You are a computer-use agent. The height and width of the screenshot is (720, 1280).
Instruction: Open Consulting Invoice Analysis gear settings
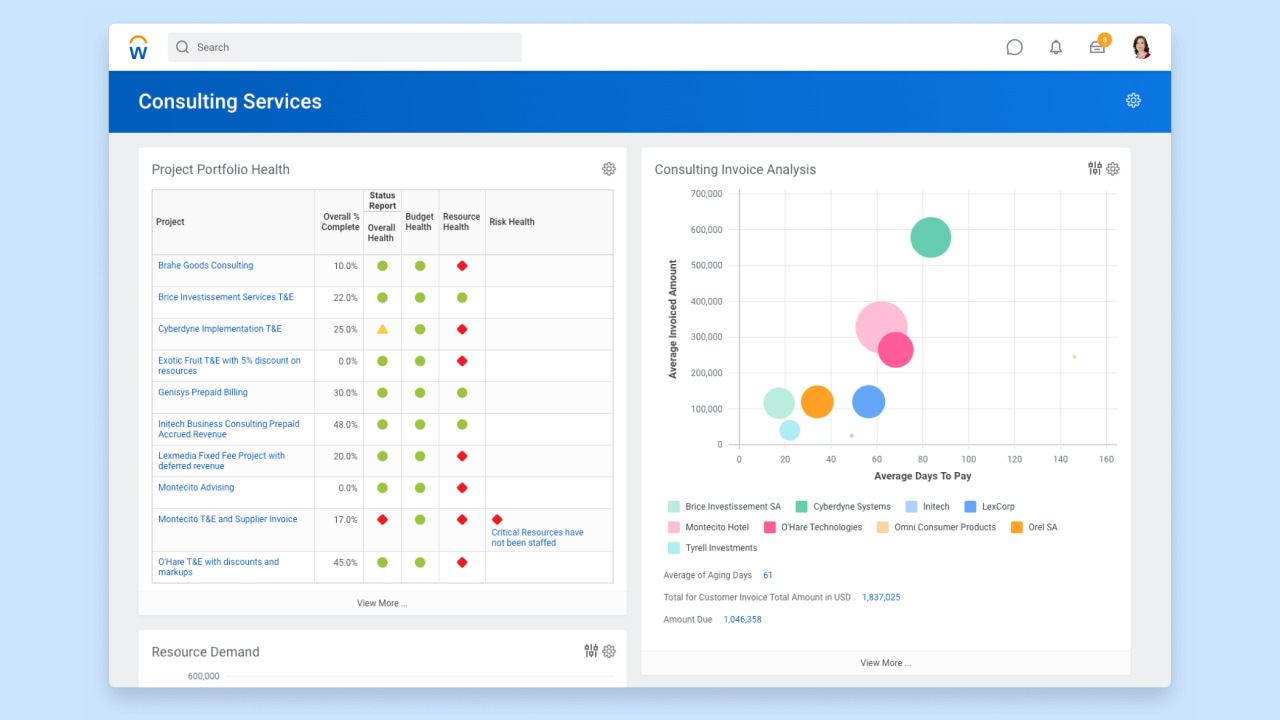[1113, 169]
